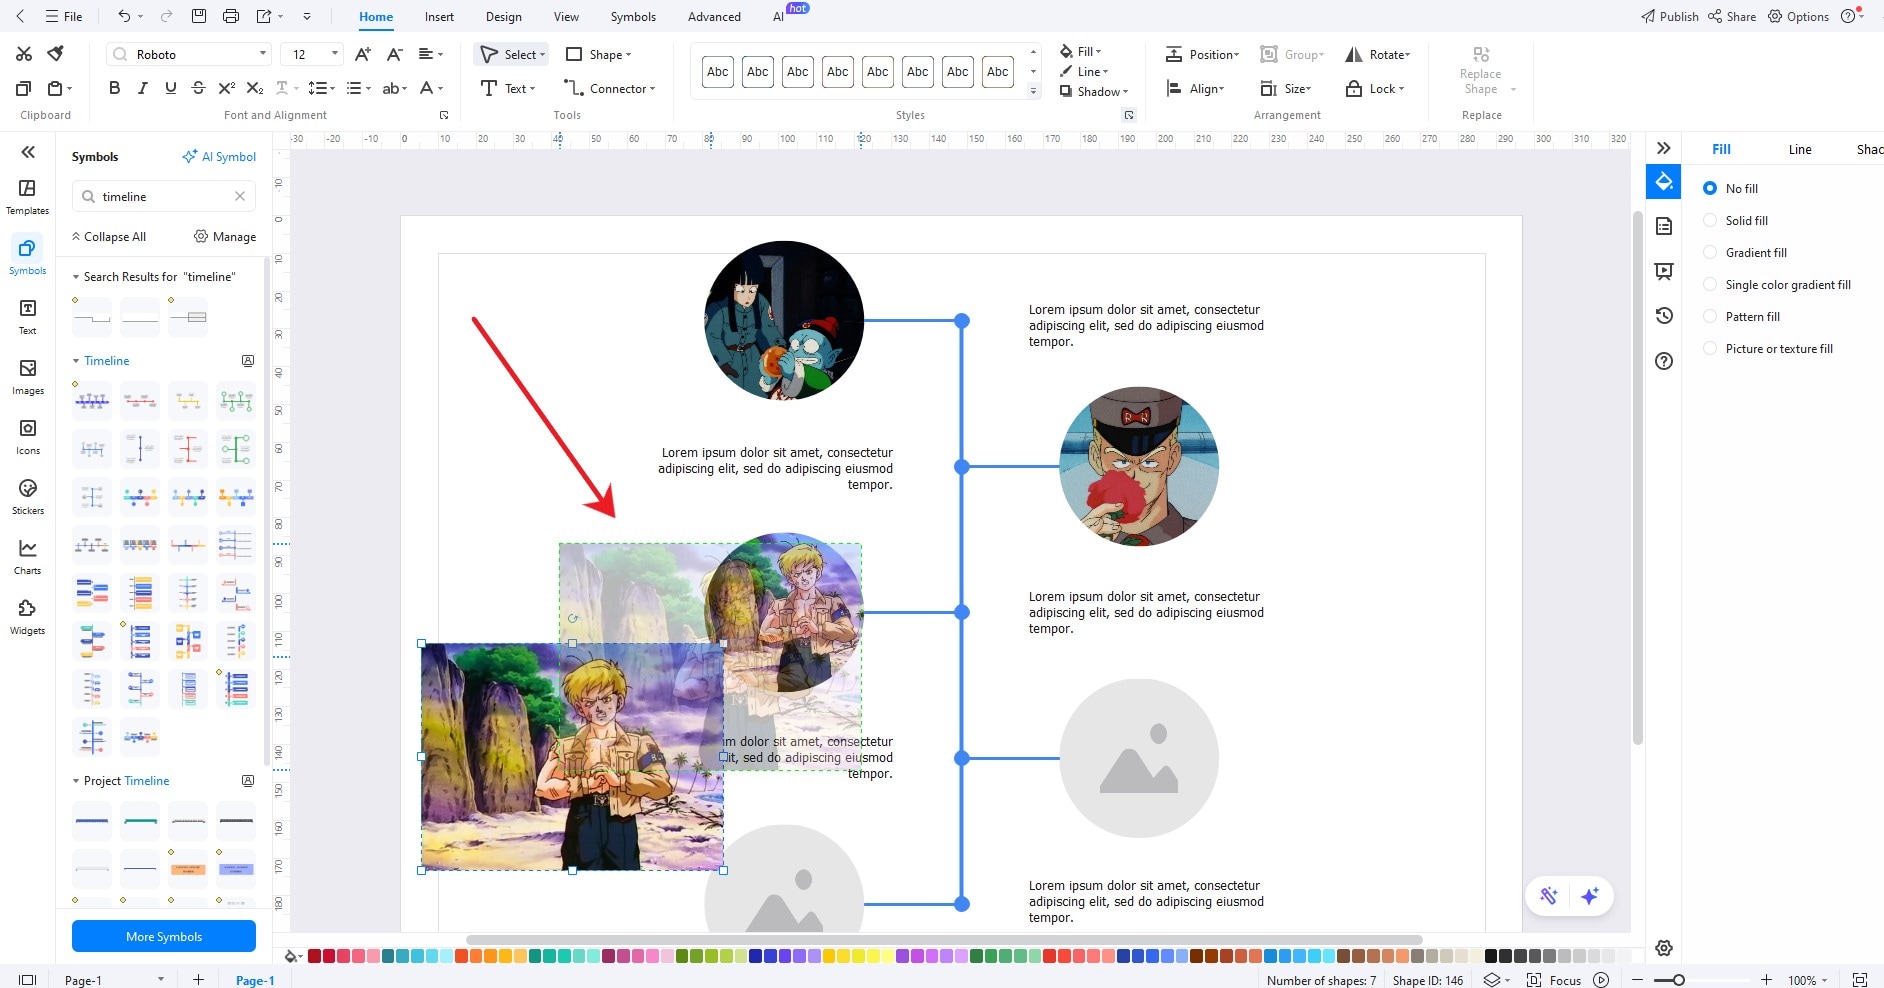This screenshot has width=1884, height=988.
Task: Click the Save icon in title bar
Action: click(199, 16)
